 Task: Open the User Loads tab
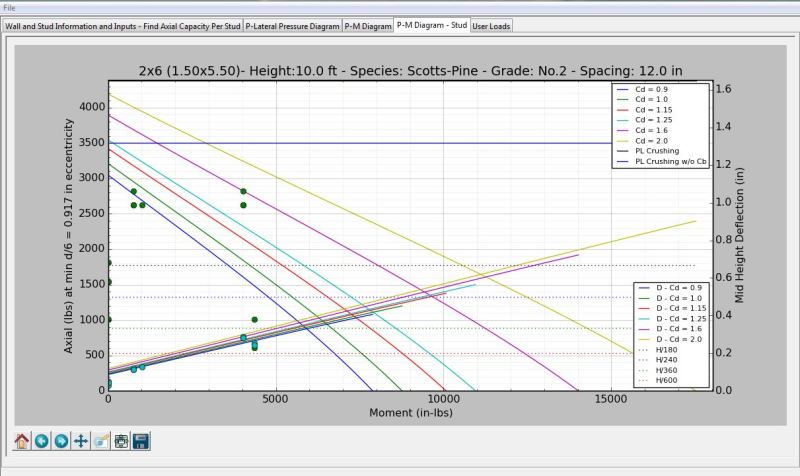coord(491,26)
